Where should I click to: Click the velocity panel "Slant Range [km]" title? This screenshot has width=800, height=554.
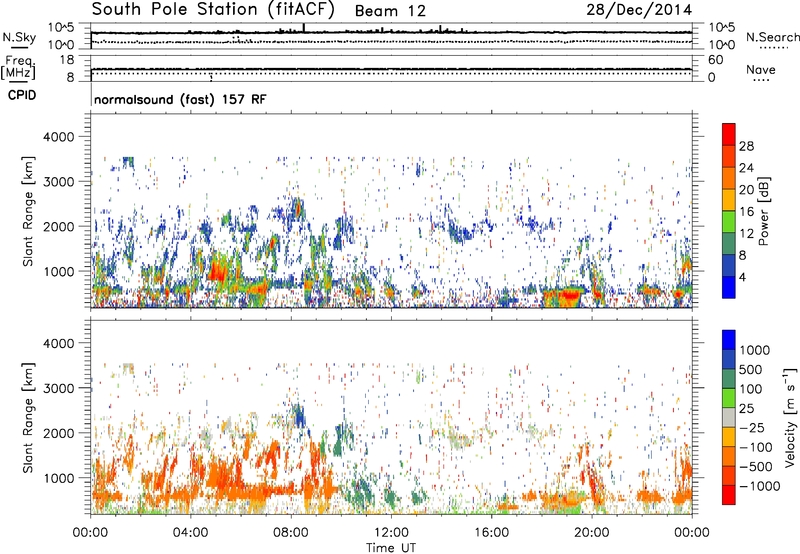[x=28, y=417]
